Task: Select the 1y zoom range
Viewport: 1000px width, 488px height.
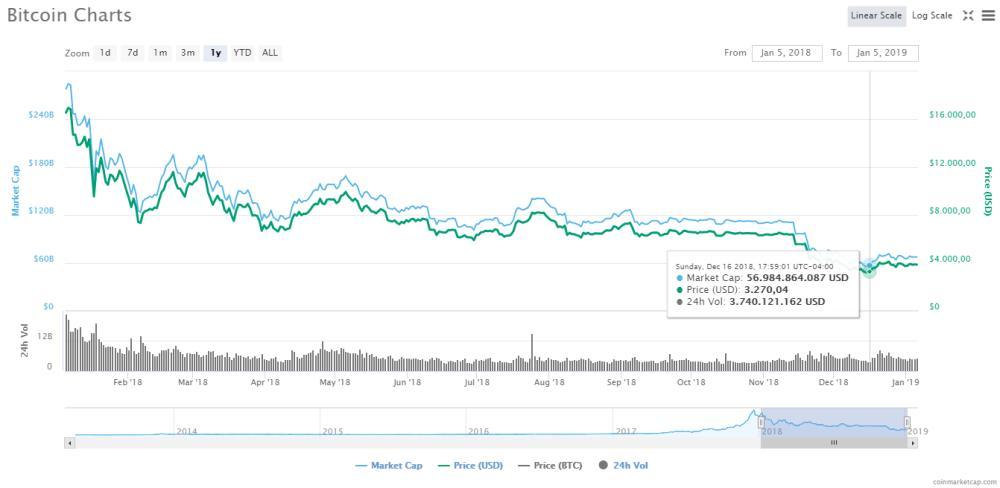Action: tap(216, 53)
